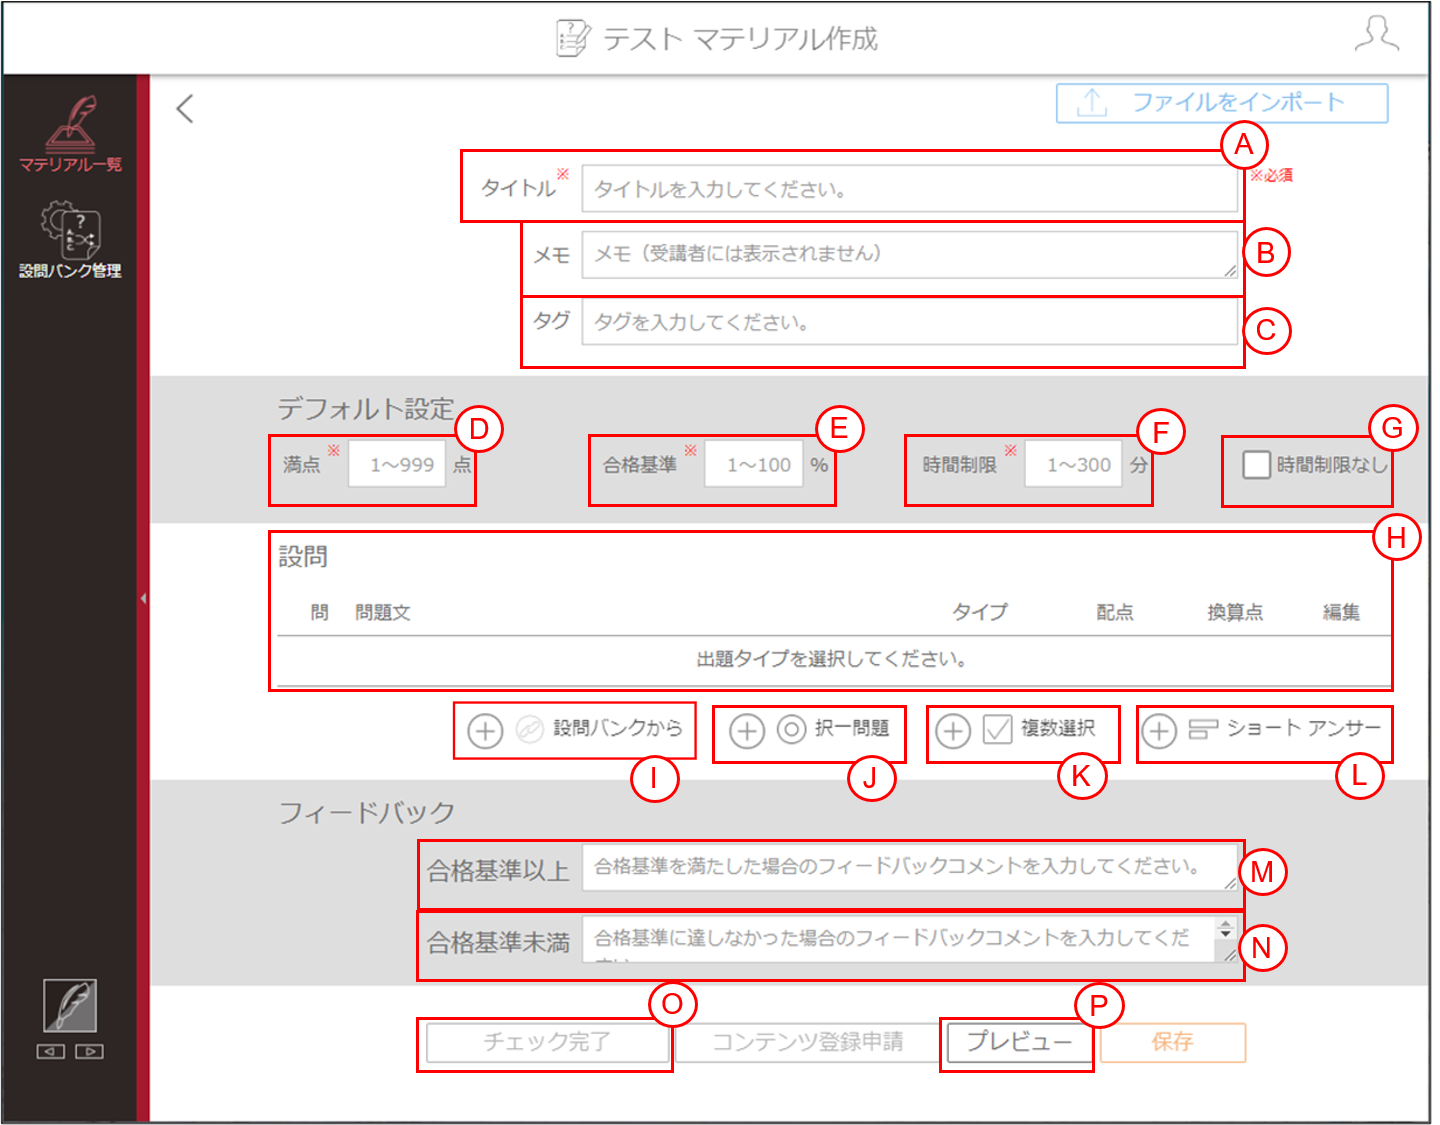The width and height of the screenshot is (1440, 1125).
Task: Focus the 合格基準以上 feedback text area
Action: [x=910, y=867]
